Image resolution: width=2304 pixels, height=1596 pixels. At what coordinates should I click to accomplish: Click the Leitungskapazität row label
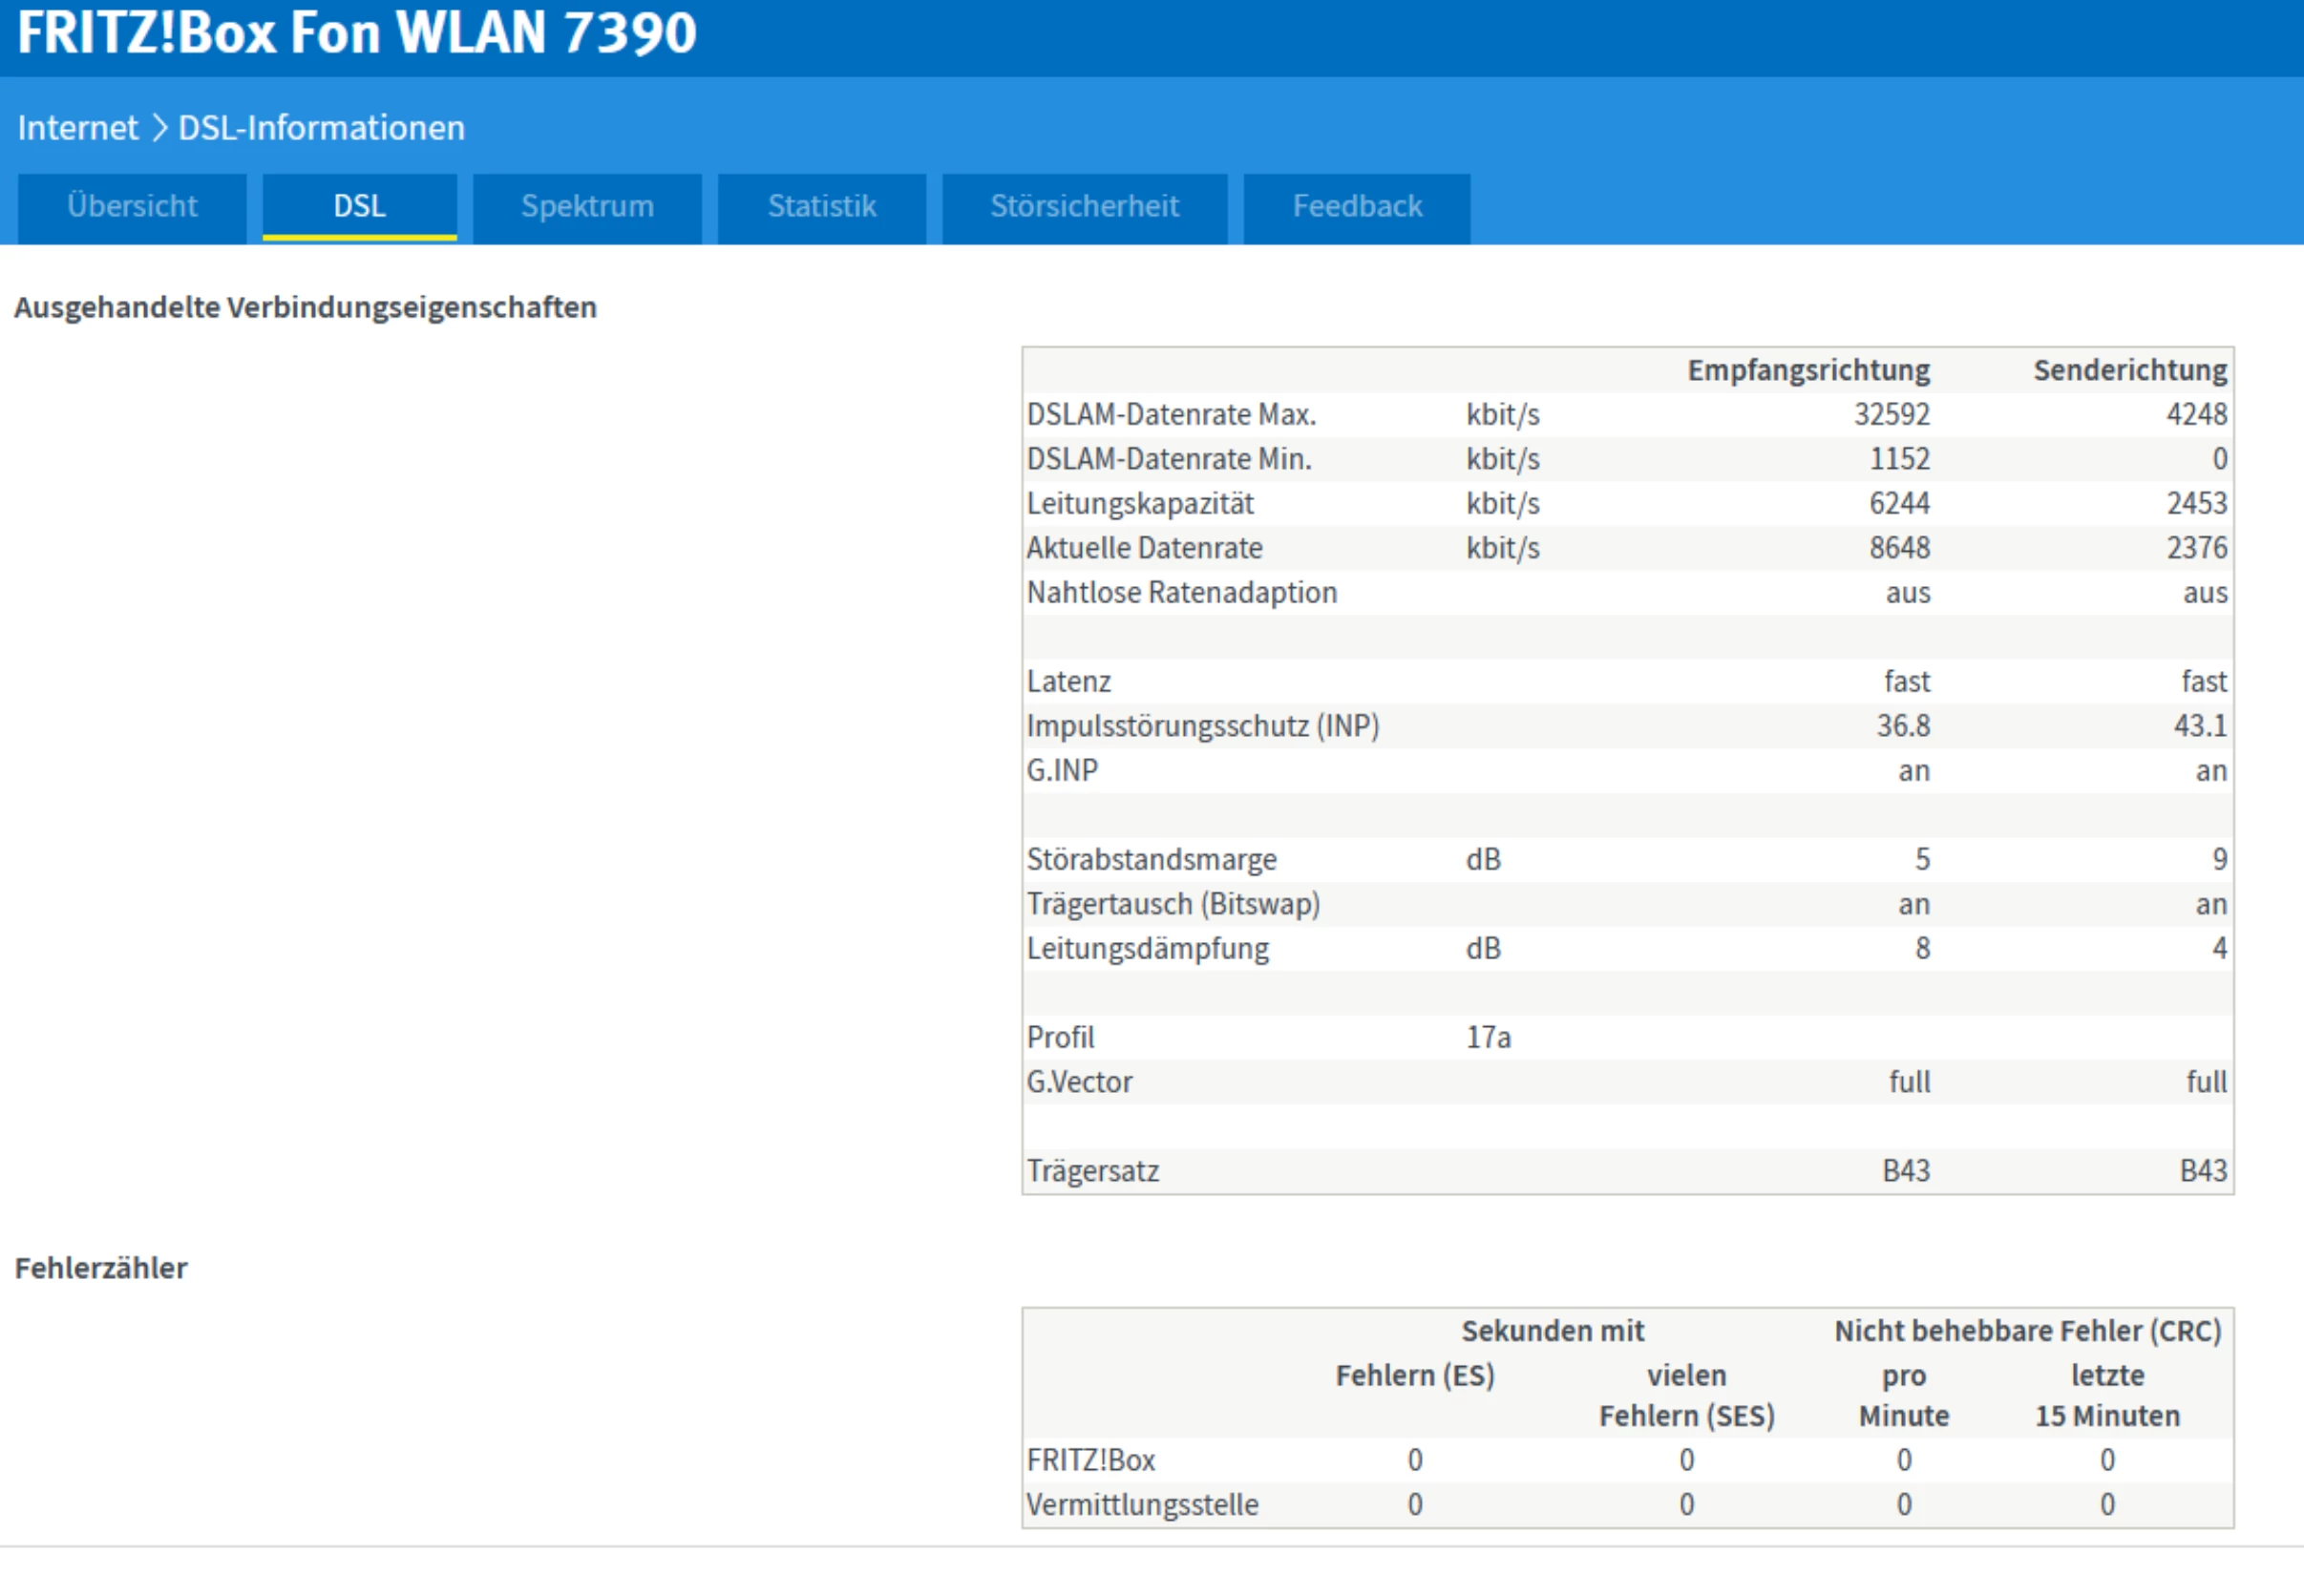coord(1139,504)
